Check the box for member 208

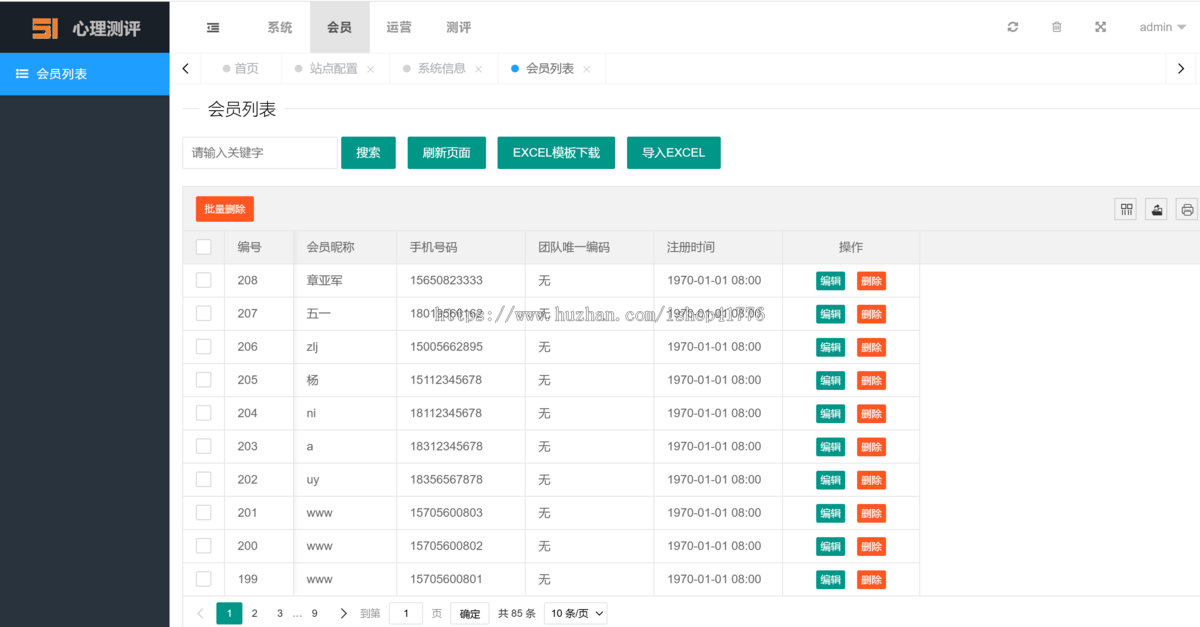click(x=204, y=280)
